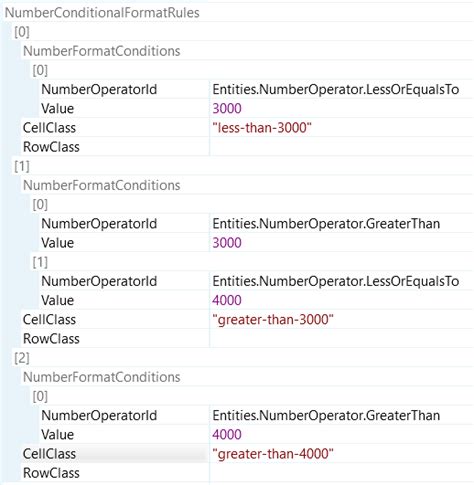Select the CellClass label for greater-than-3000

[x=49, y=320]
